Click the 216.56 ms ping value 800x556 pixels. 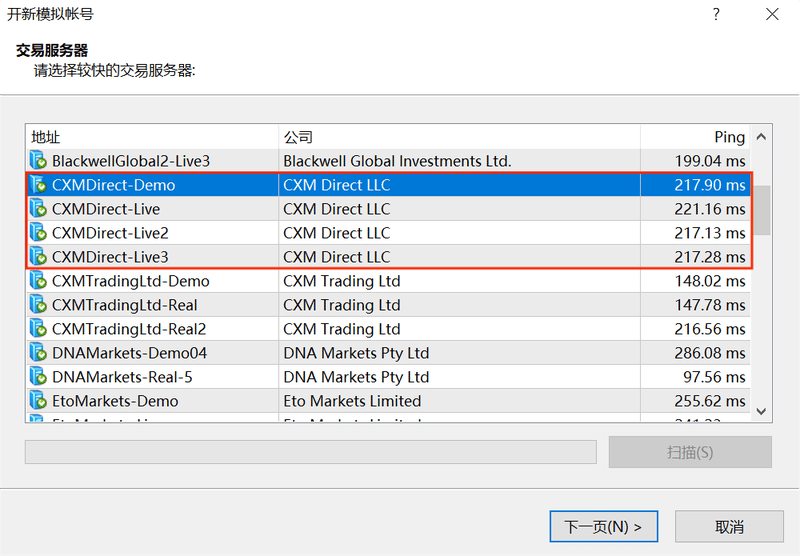click(x=710, y=329)
